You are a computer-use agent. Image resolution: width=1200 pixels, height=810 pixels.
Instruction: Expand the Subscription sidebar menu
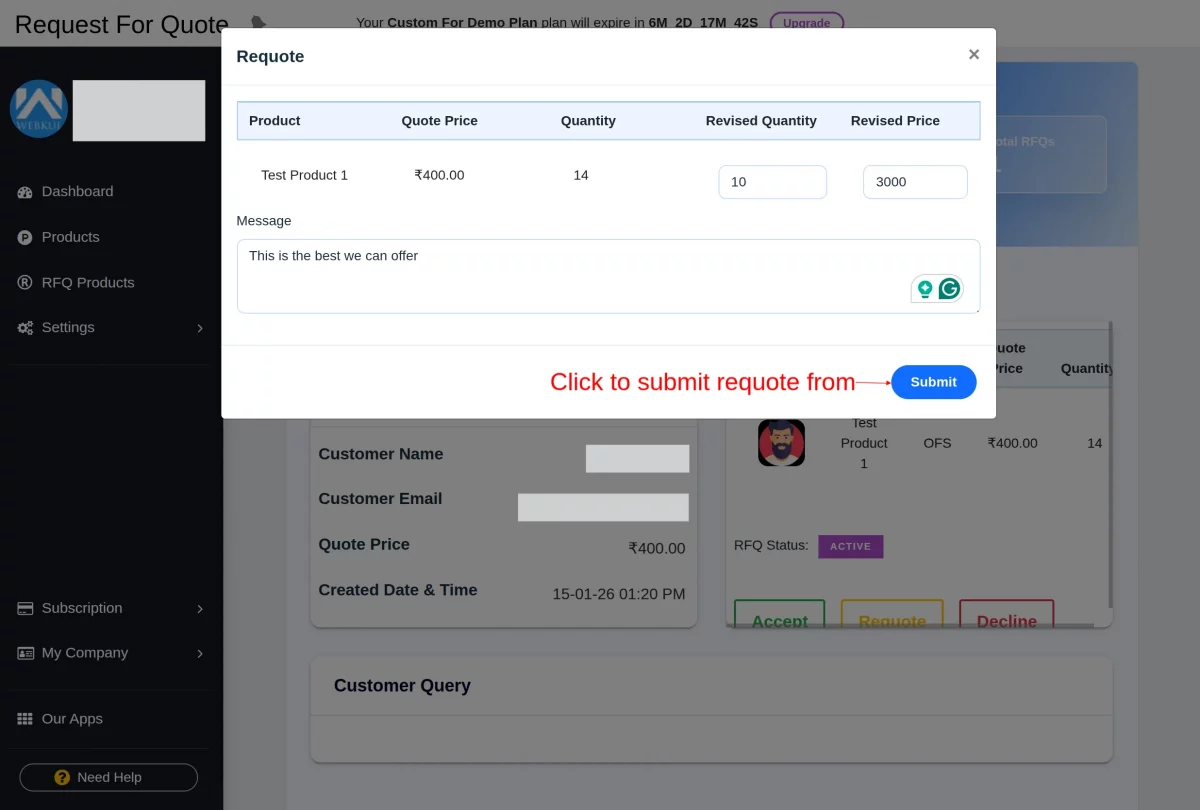tap(110, 608)
